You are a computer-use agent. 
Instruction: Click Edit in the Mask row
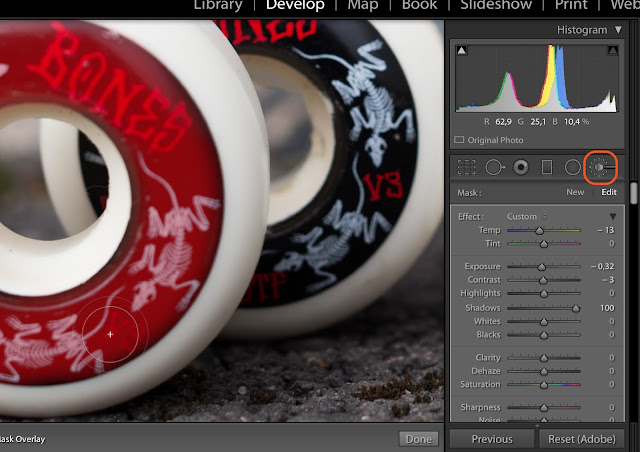[x=609, y=192]
